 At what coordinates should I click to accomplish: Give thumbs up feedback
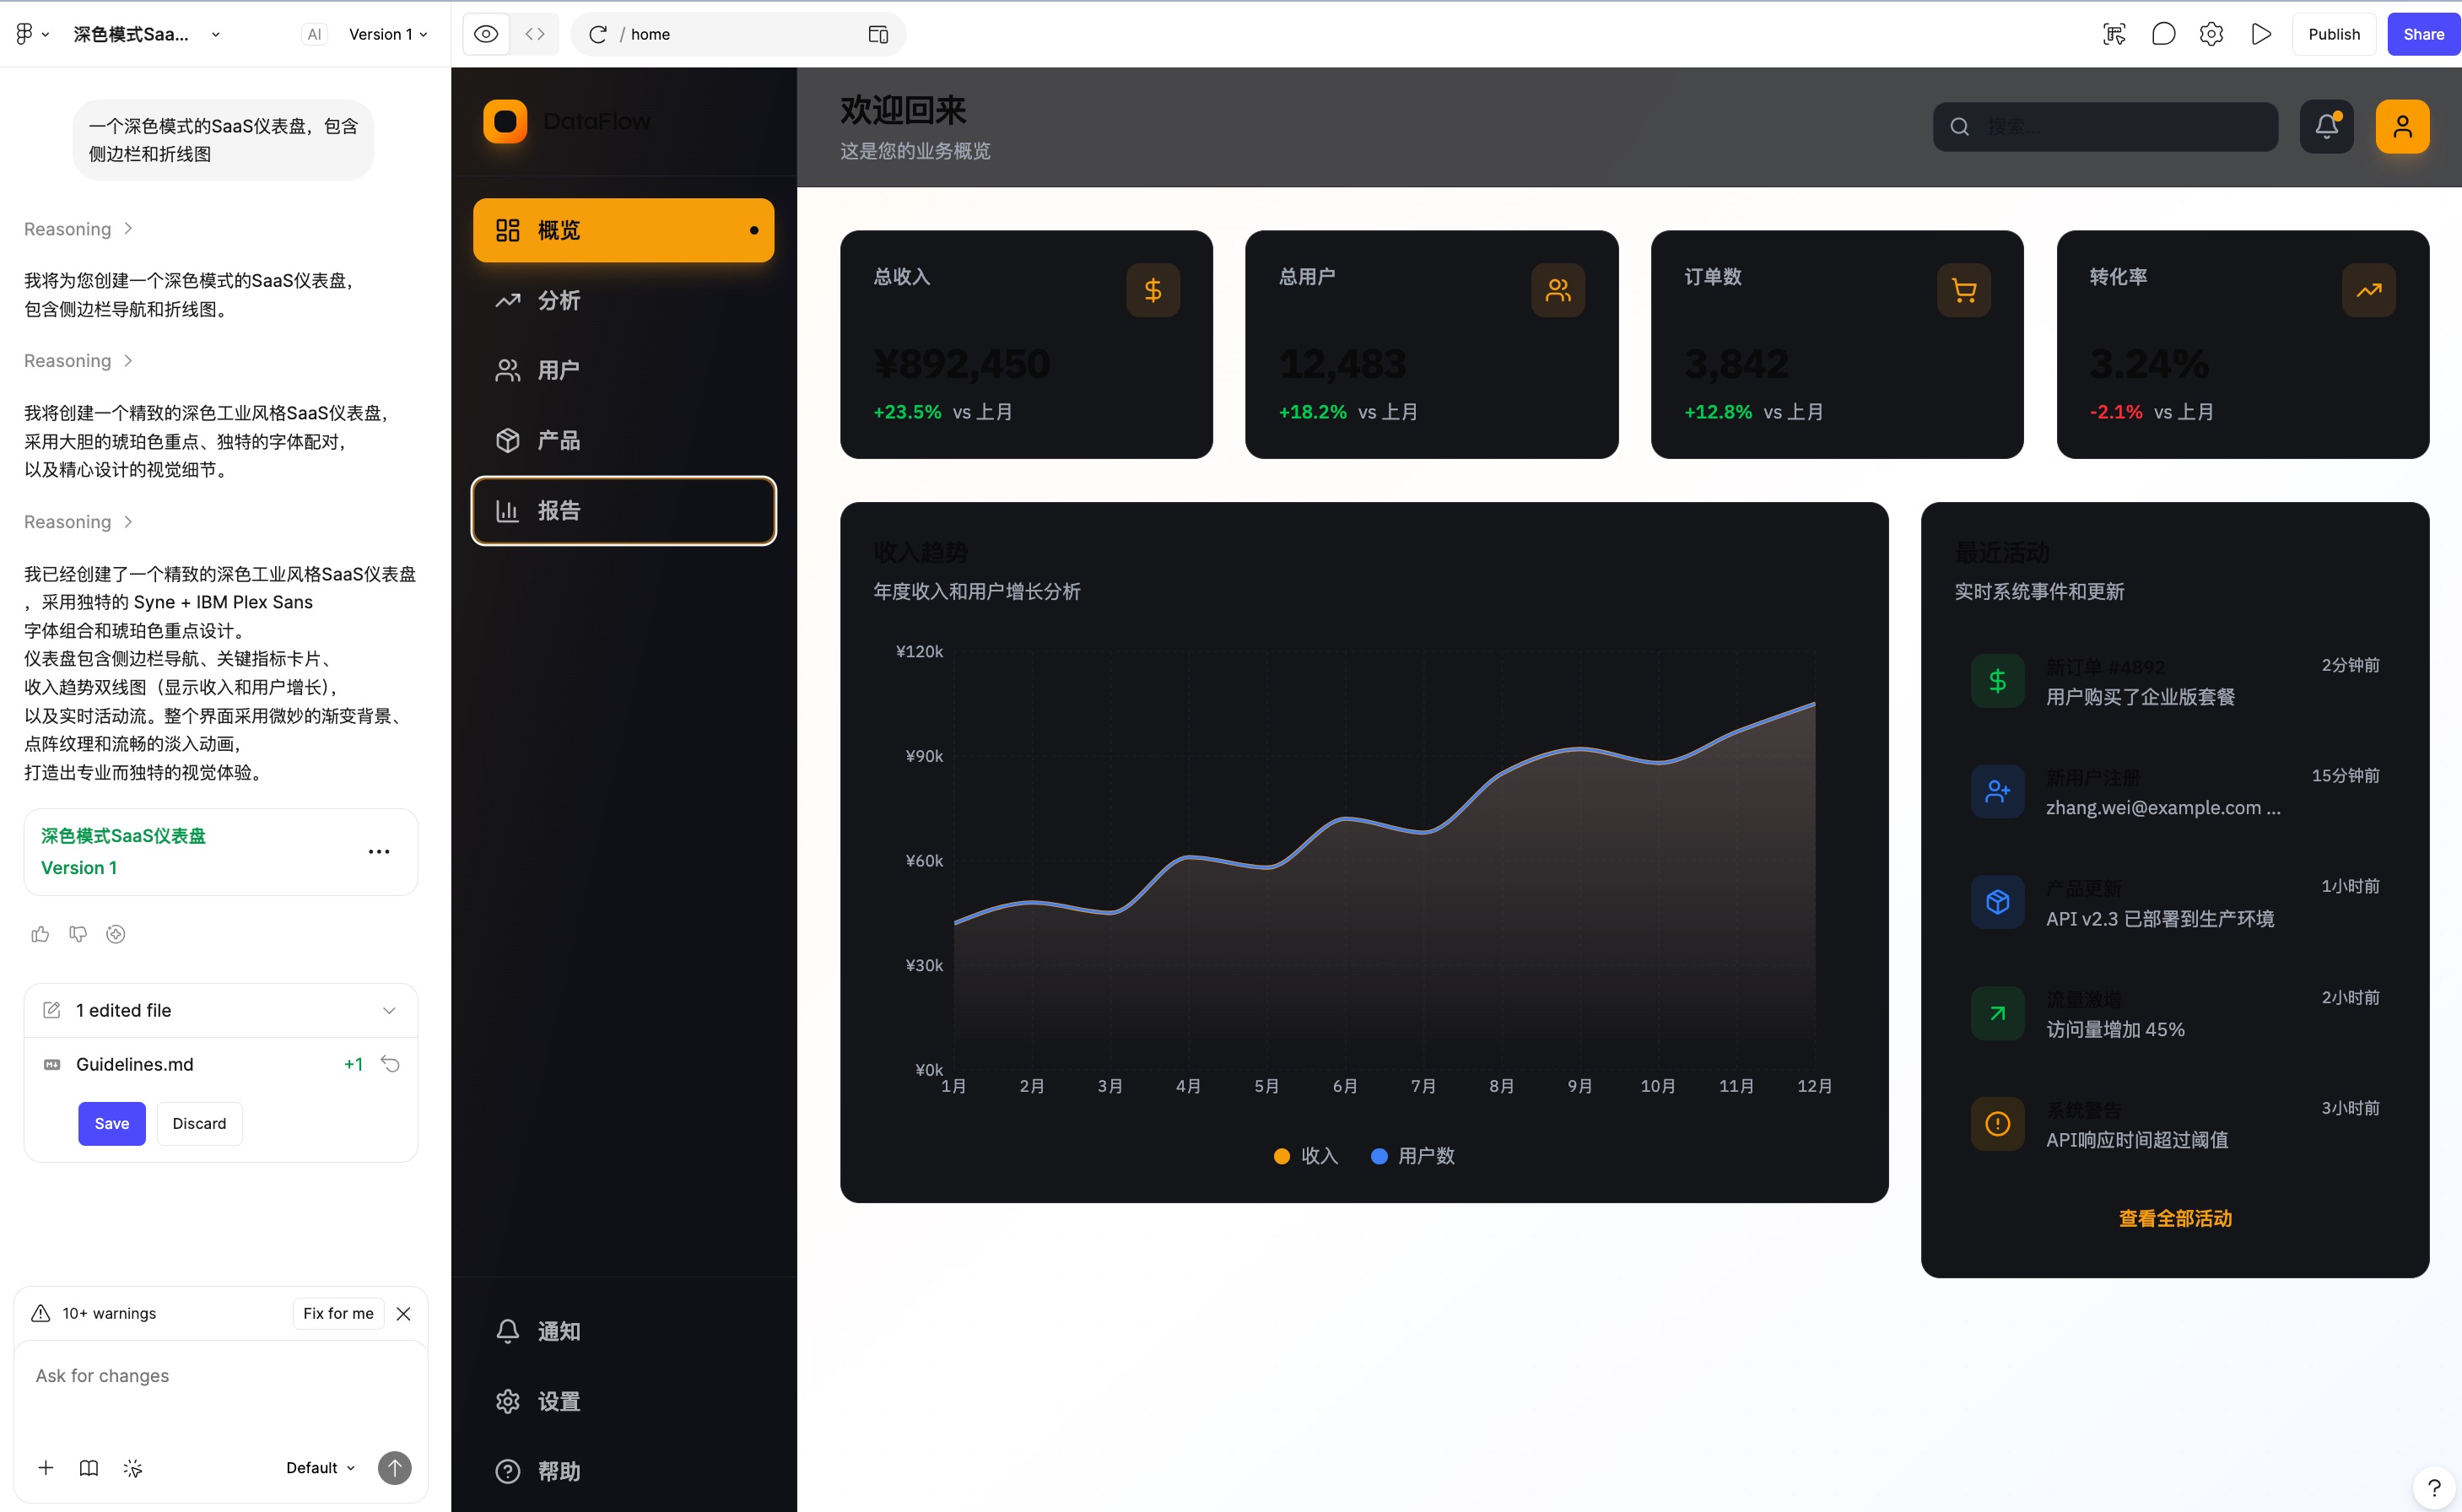click(x=40, y=934)
